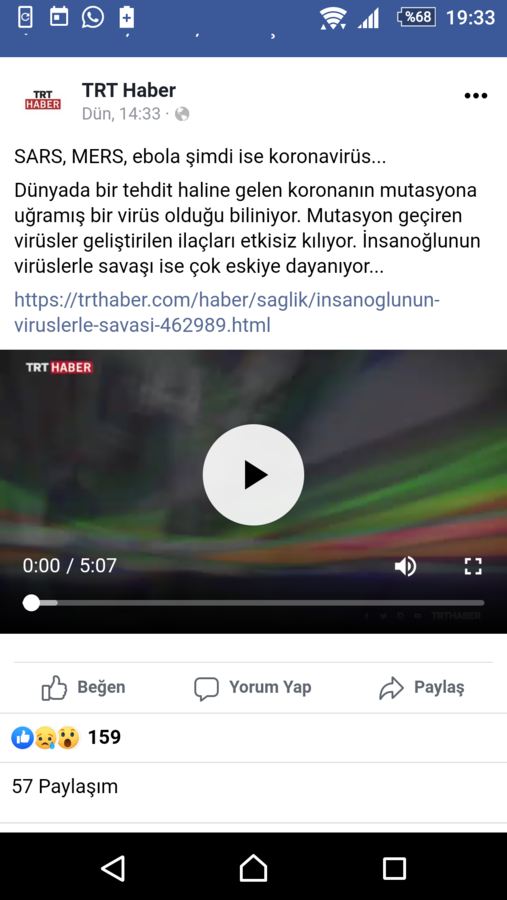Tap the TRT Haber profile logo
This screenshot has height=900, width=507.
[43, 100]
